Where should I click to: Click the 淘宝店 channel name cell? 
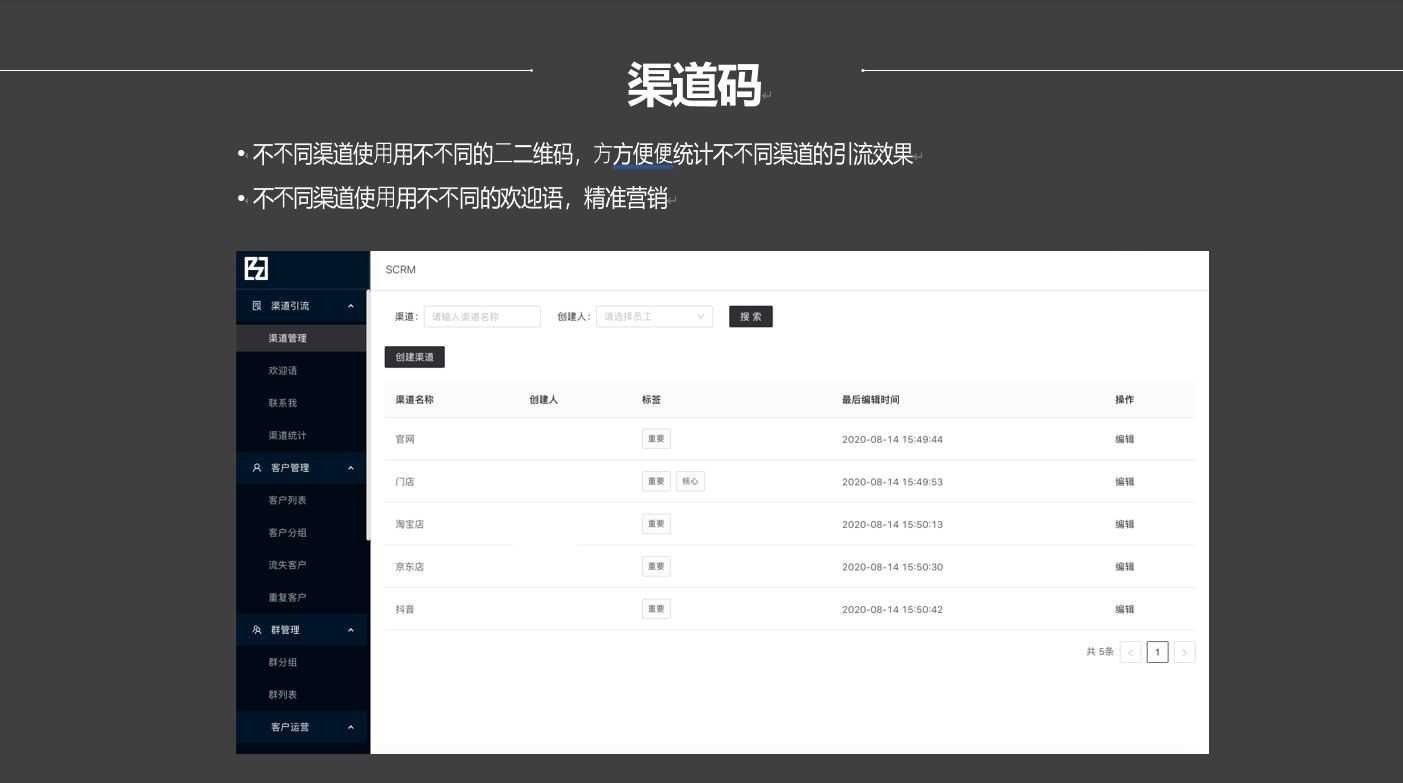click(410, 524)
